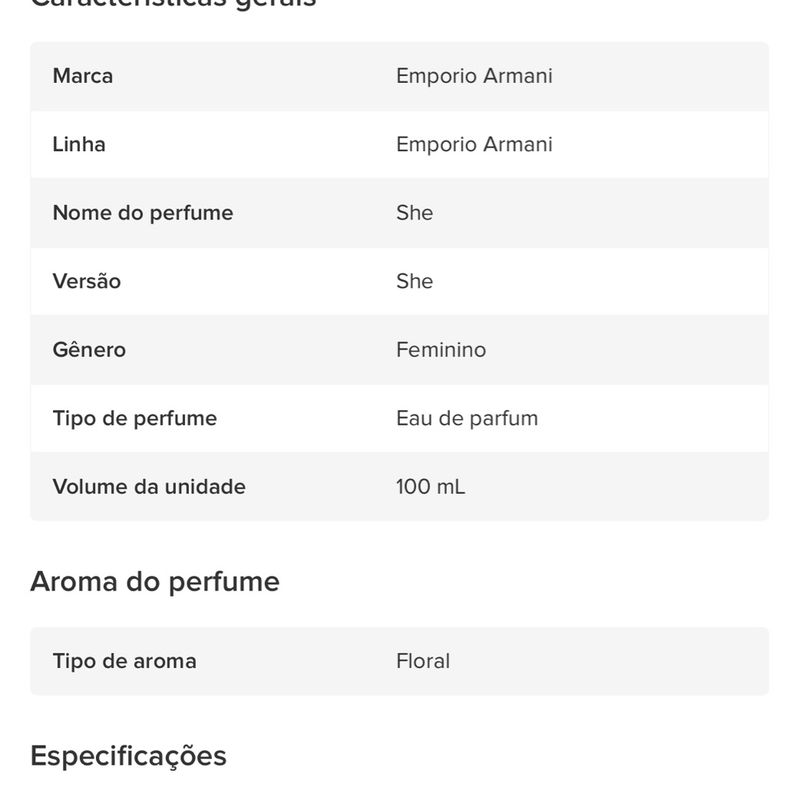Click the Especificações section heading
This screenshot has height=800, width=800.
129,756
